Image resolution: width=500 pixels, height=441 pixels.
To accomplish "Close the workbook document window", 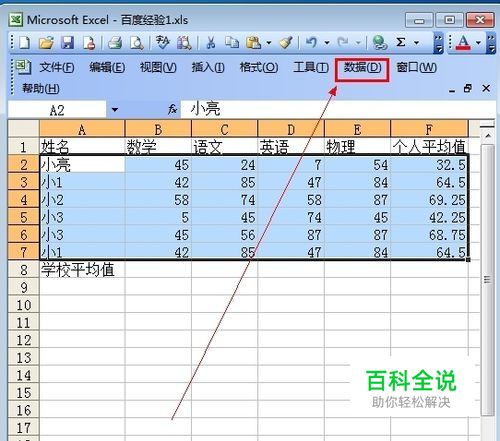I will [x=486, y=88].
